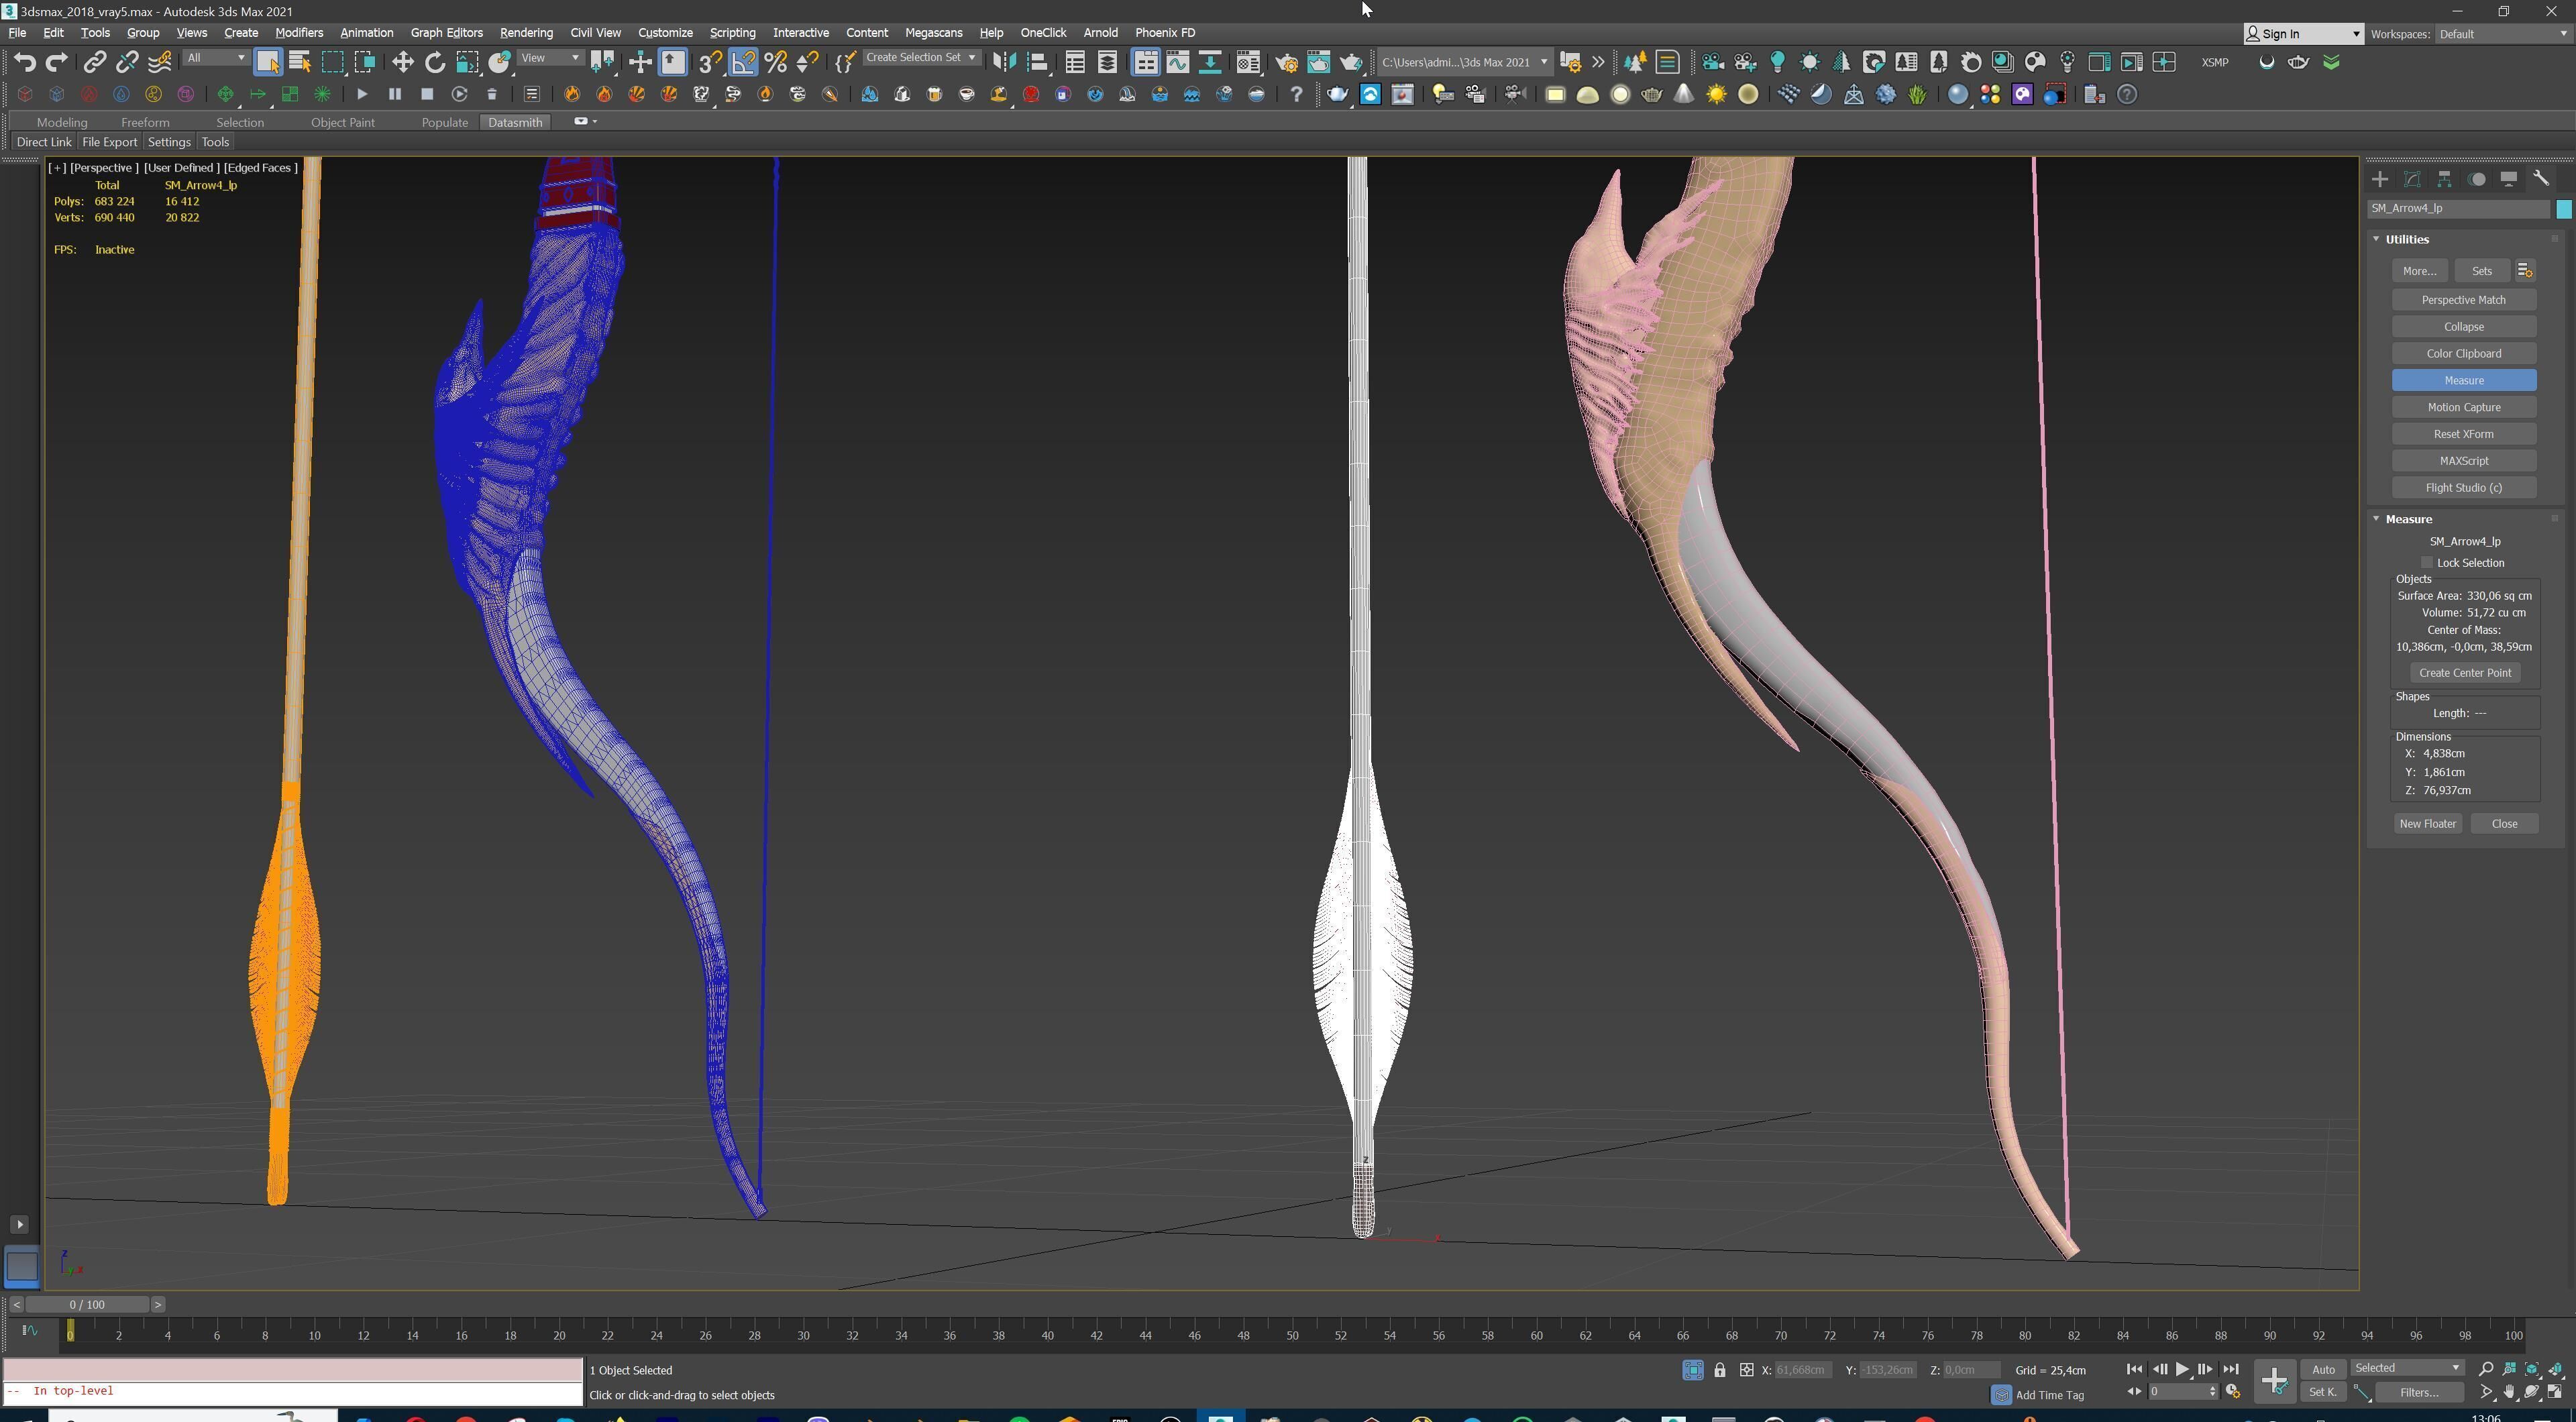Open the Rendering menu
2576x1422 pixels.
click(x=526, y=33)
